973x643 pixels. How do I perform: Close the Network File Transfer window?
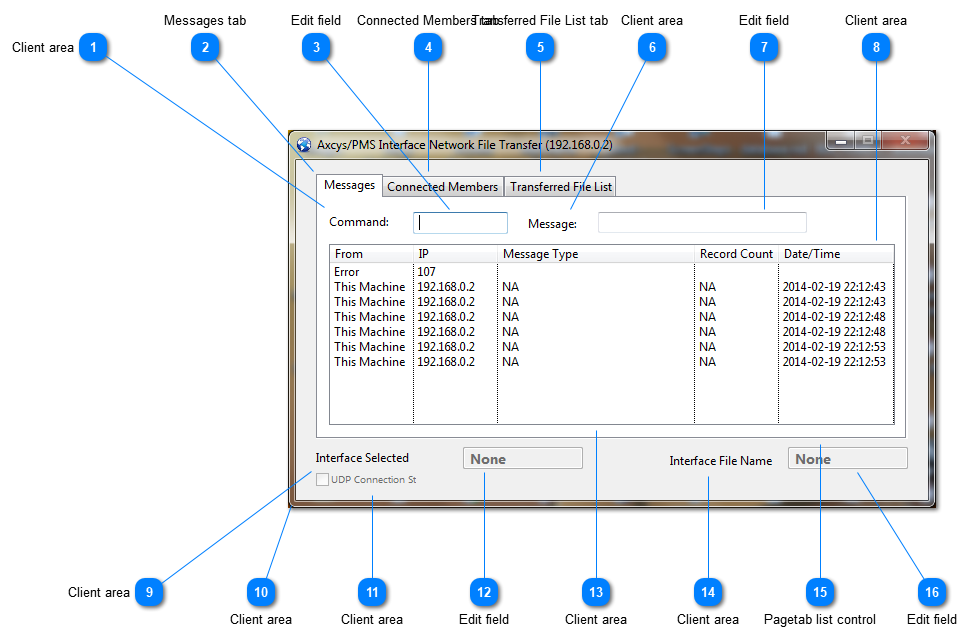click(x=905, y=142)
